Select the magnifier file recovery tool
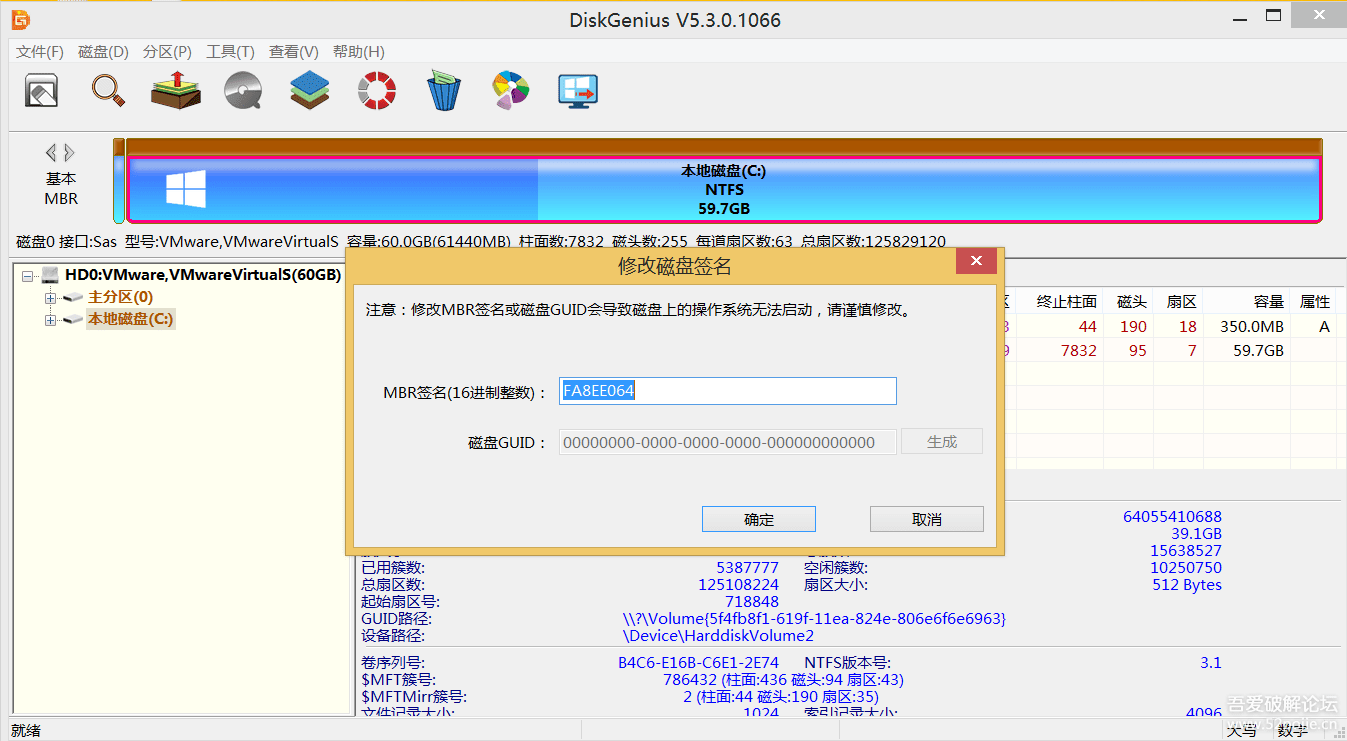The width and height of the screenshot is (1347, 741). 108,90
